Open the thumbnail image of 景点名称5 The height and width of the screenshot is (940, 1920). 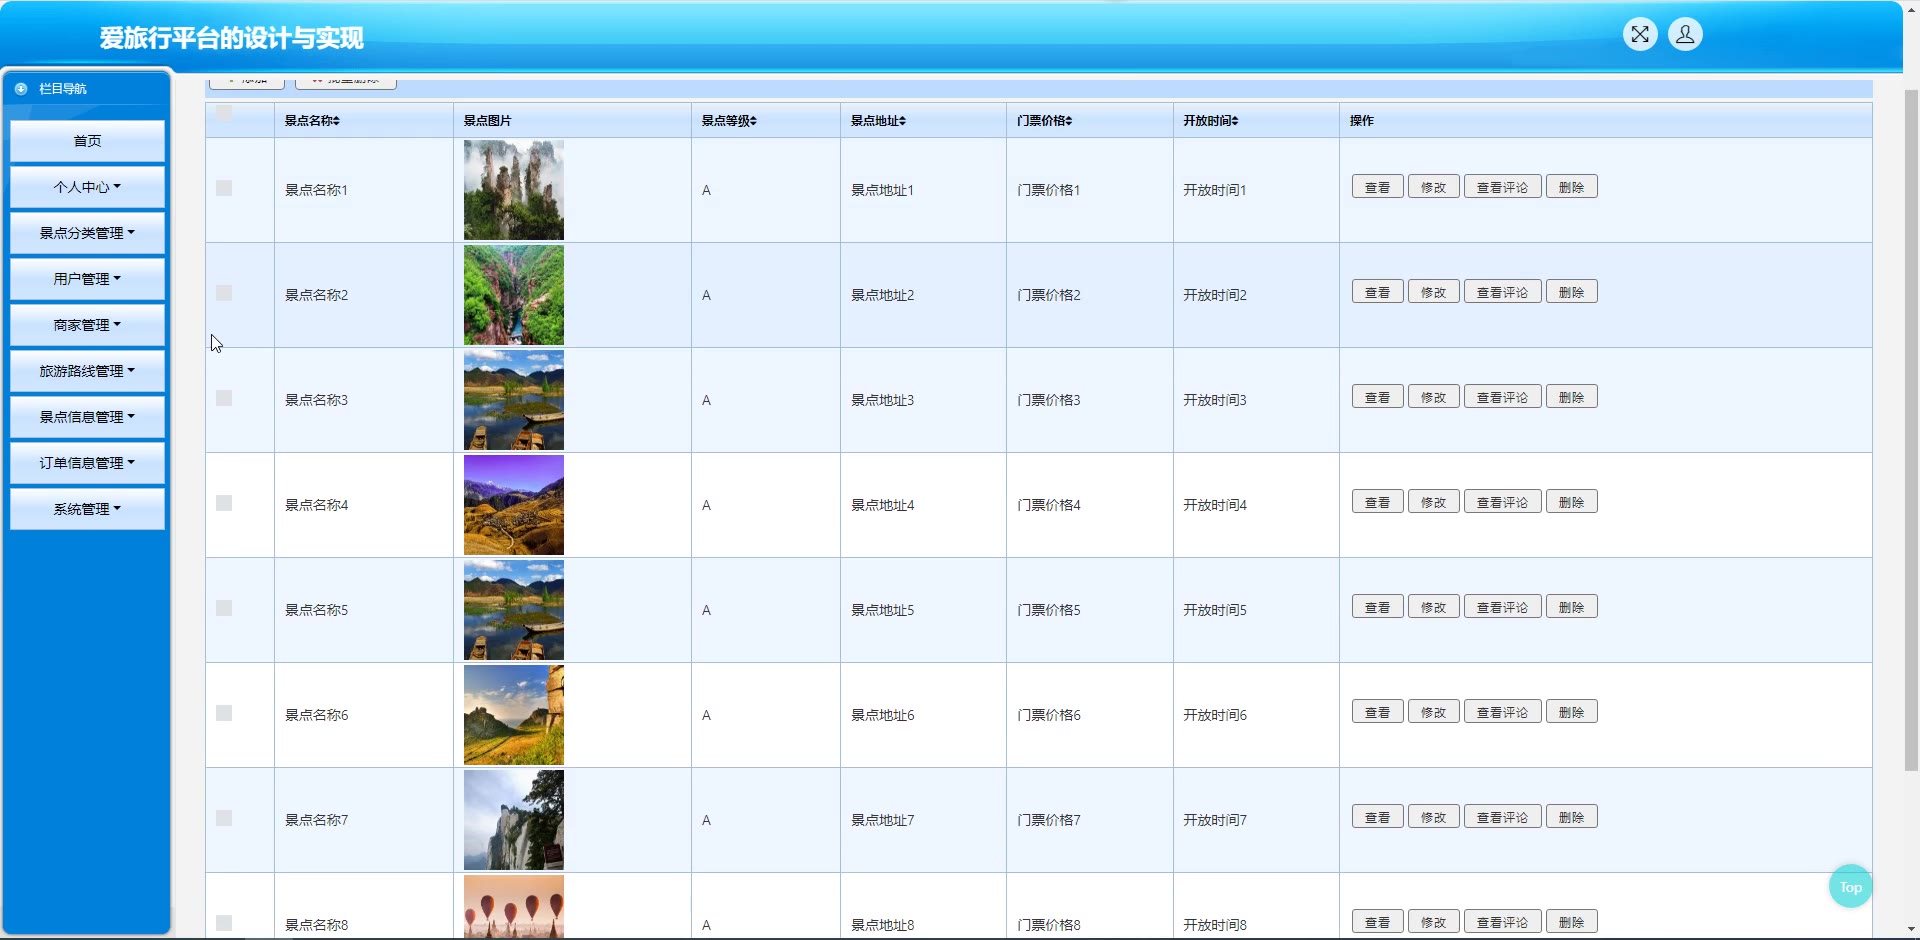coord(513,610)
